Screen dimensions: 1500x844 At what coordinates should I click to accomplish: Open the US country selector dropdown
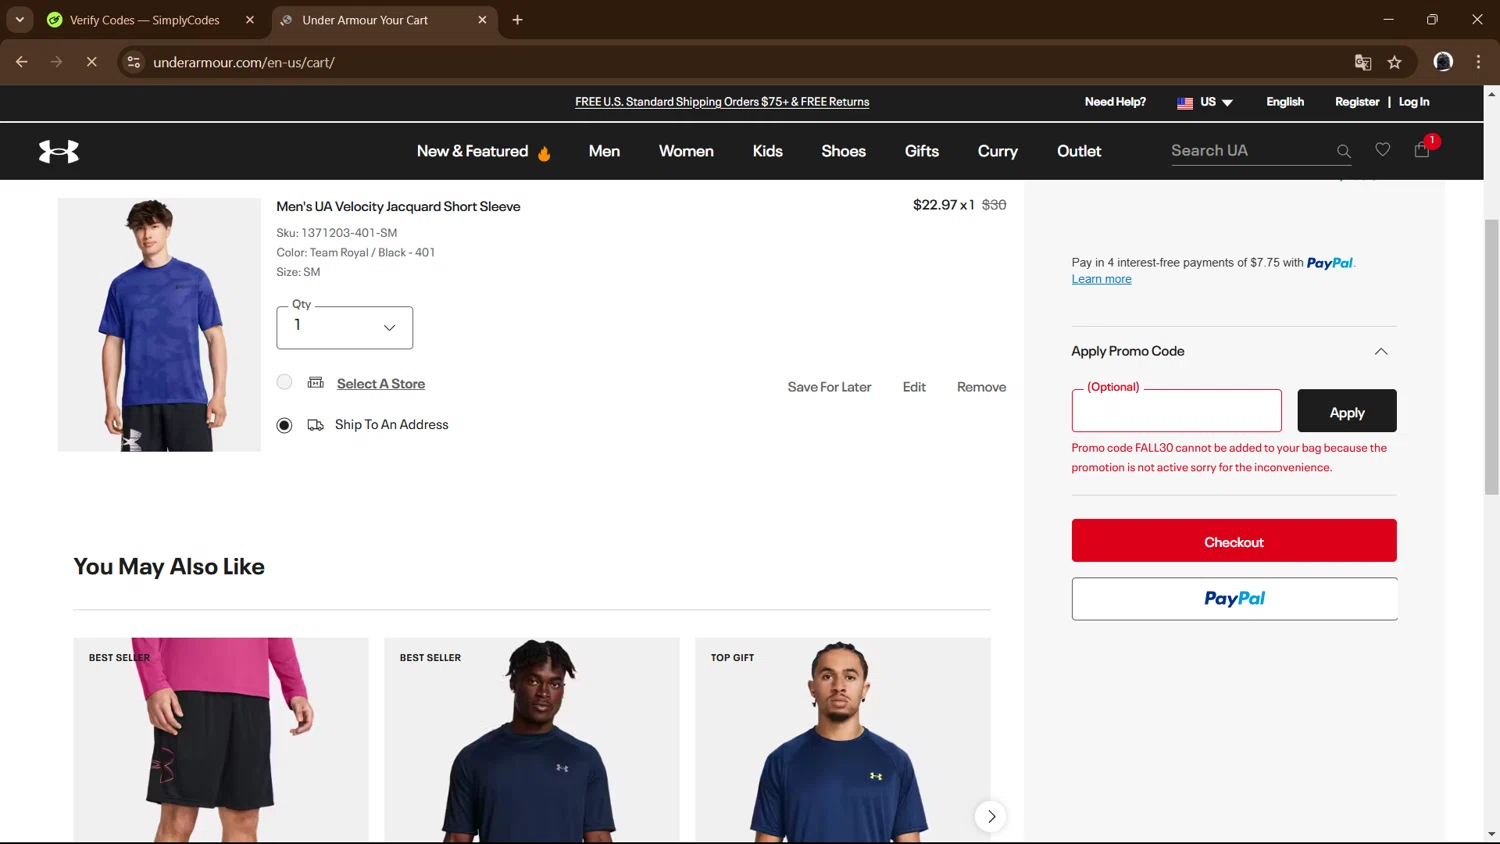coord(1205,102)
